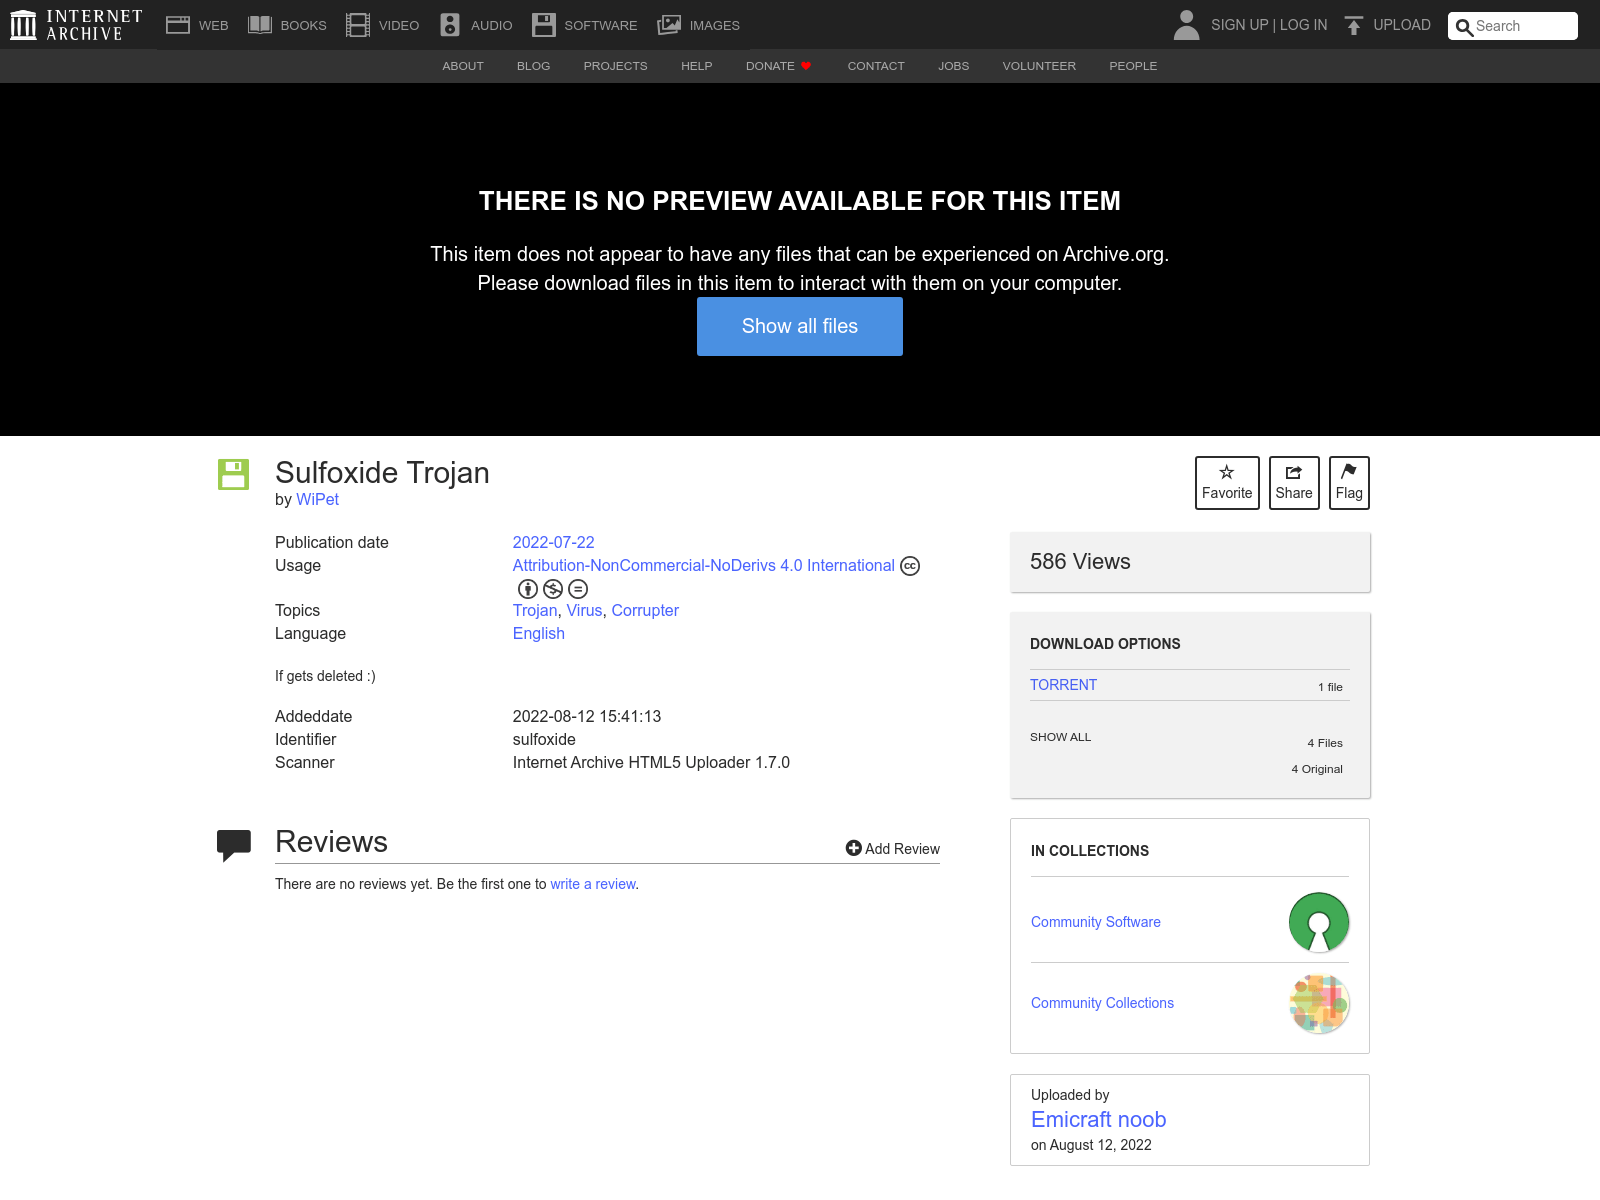Open the Blog menu item
1600x1200 pixels.
(534, 66)
